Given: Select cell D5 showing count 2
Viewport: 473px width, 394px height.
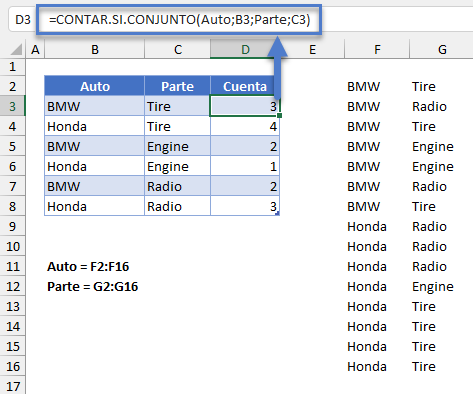Looking at the screenshot, I should 245,146.
